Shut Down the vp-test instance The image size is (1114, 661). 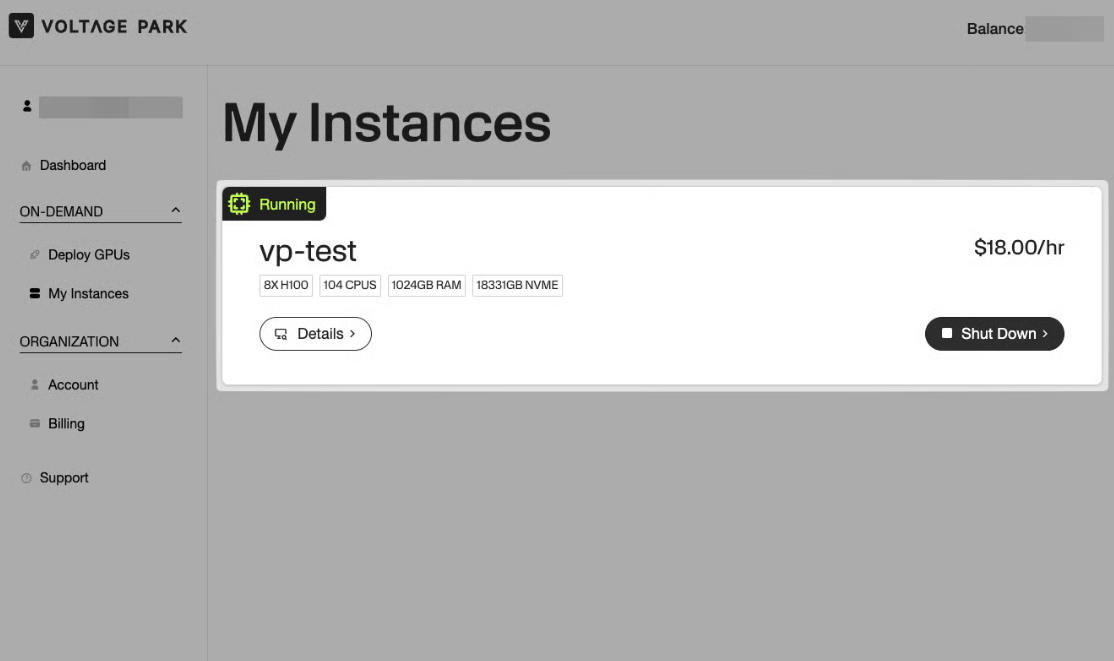point(994,334)
